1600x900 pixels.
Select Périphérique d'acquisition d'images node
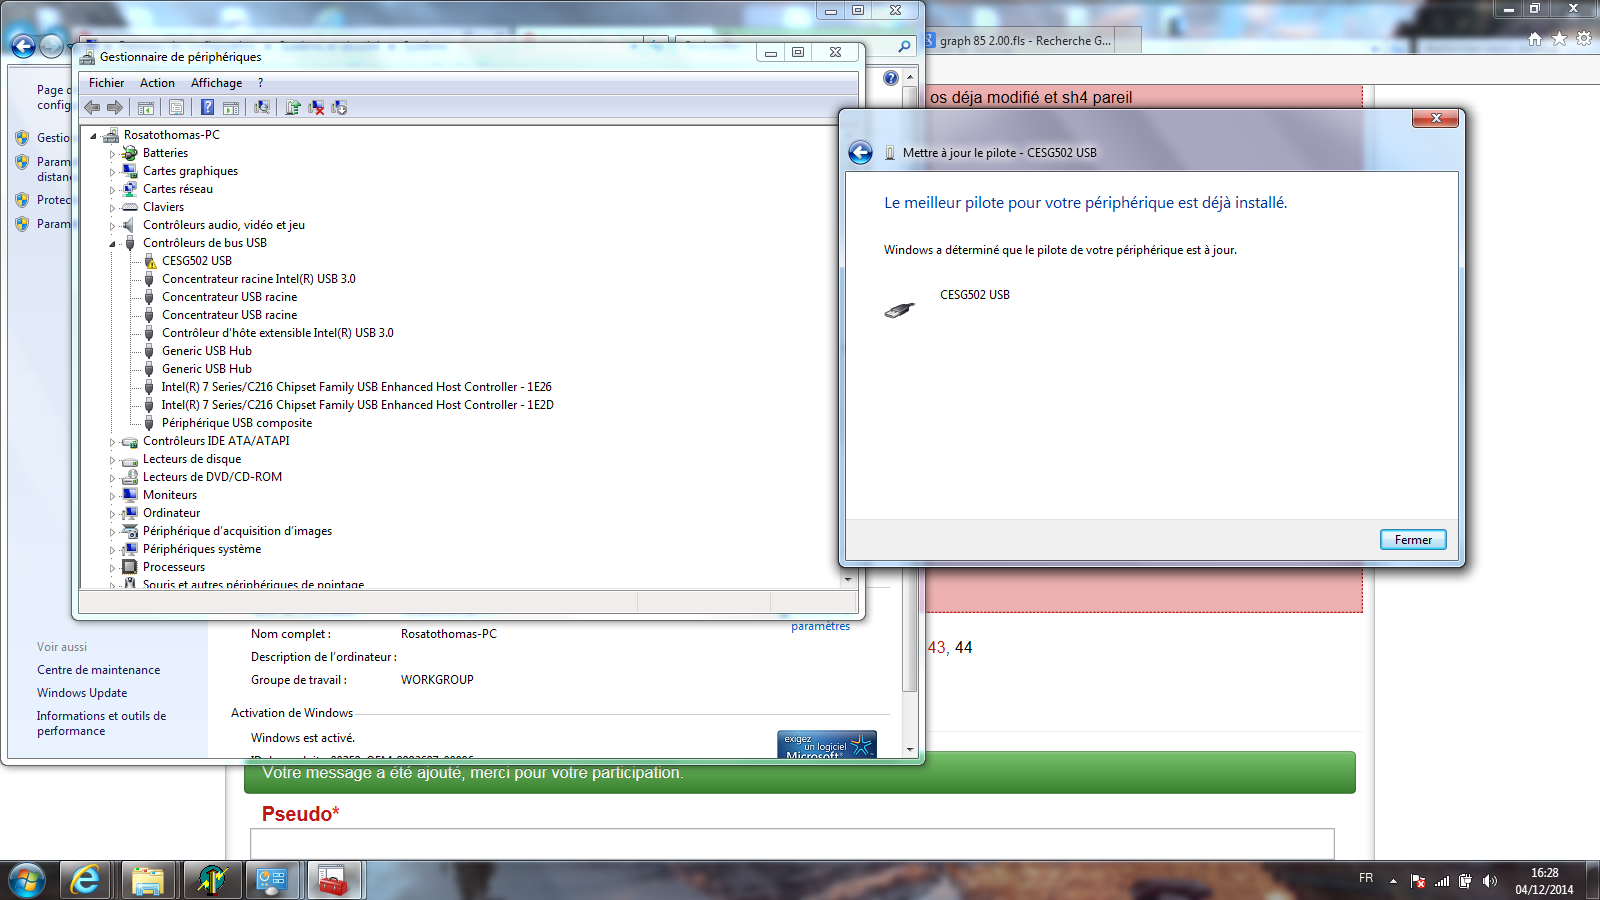[237, 531]
